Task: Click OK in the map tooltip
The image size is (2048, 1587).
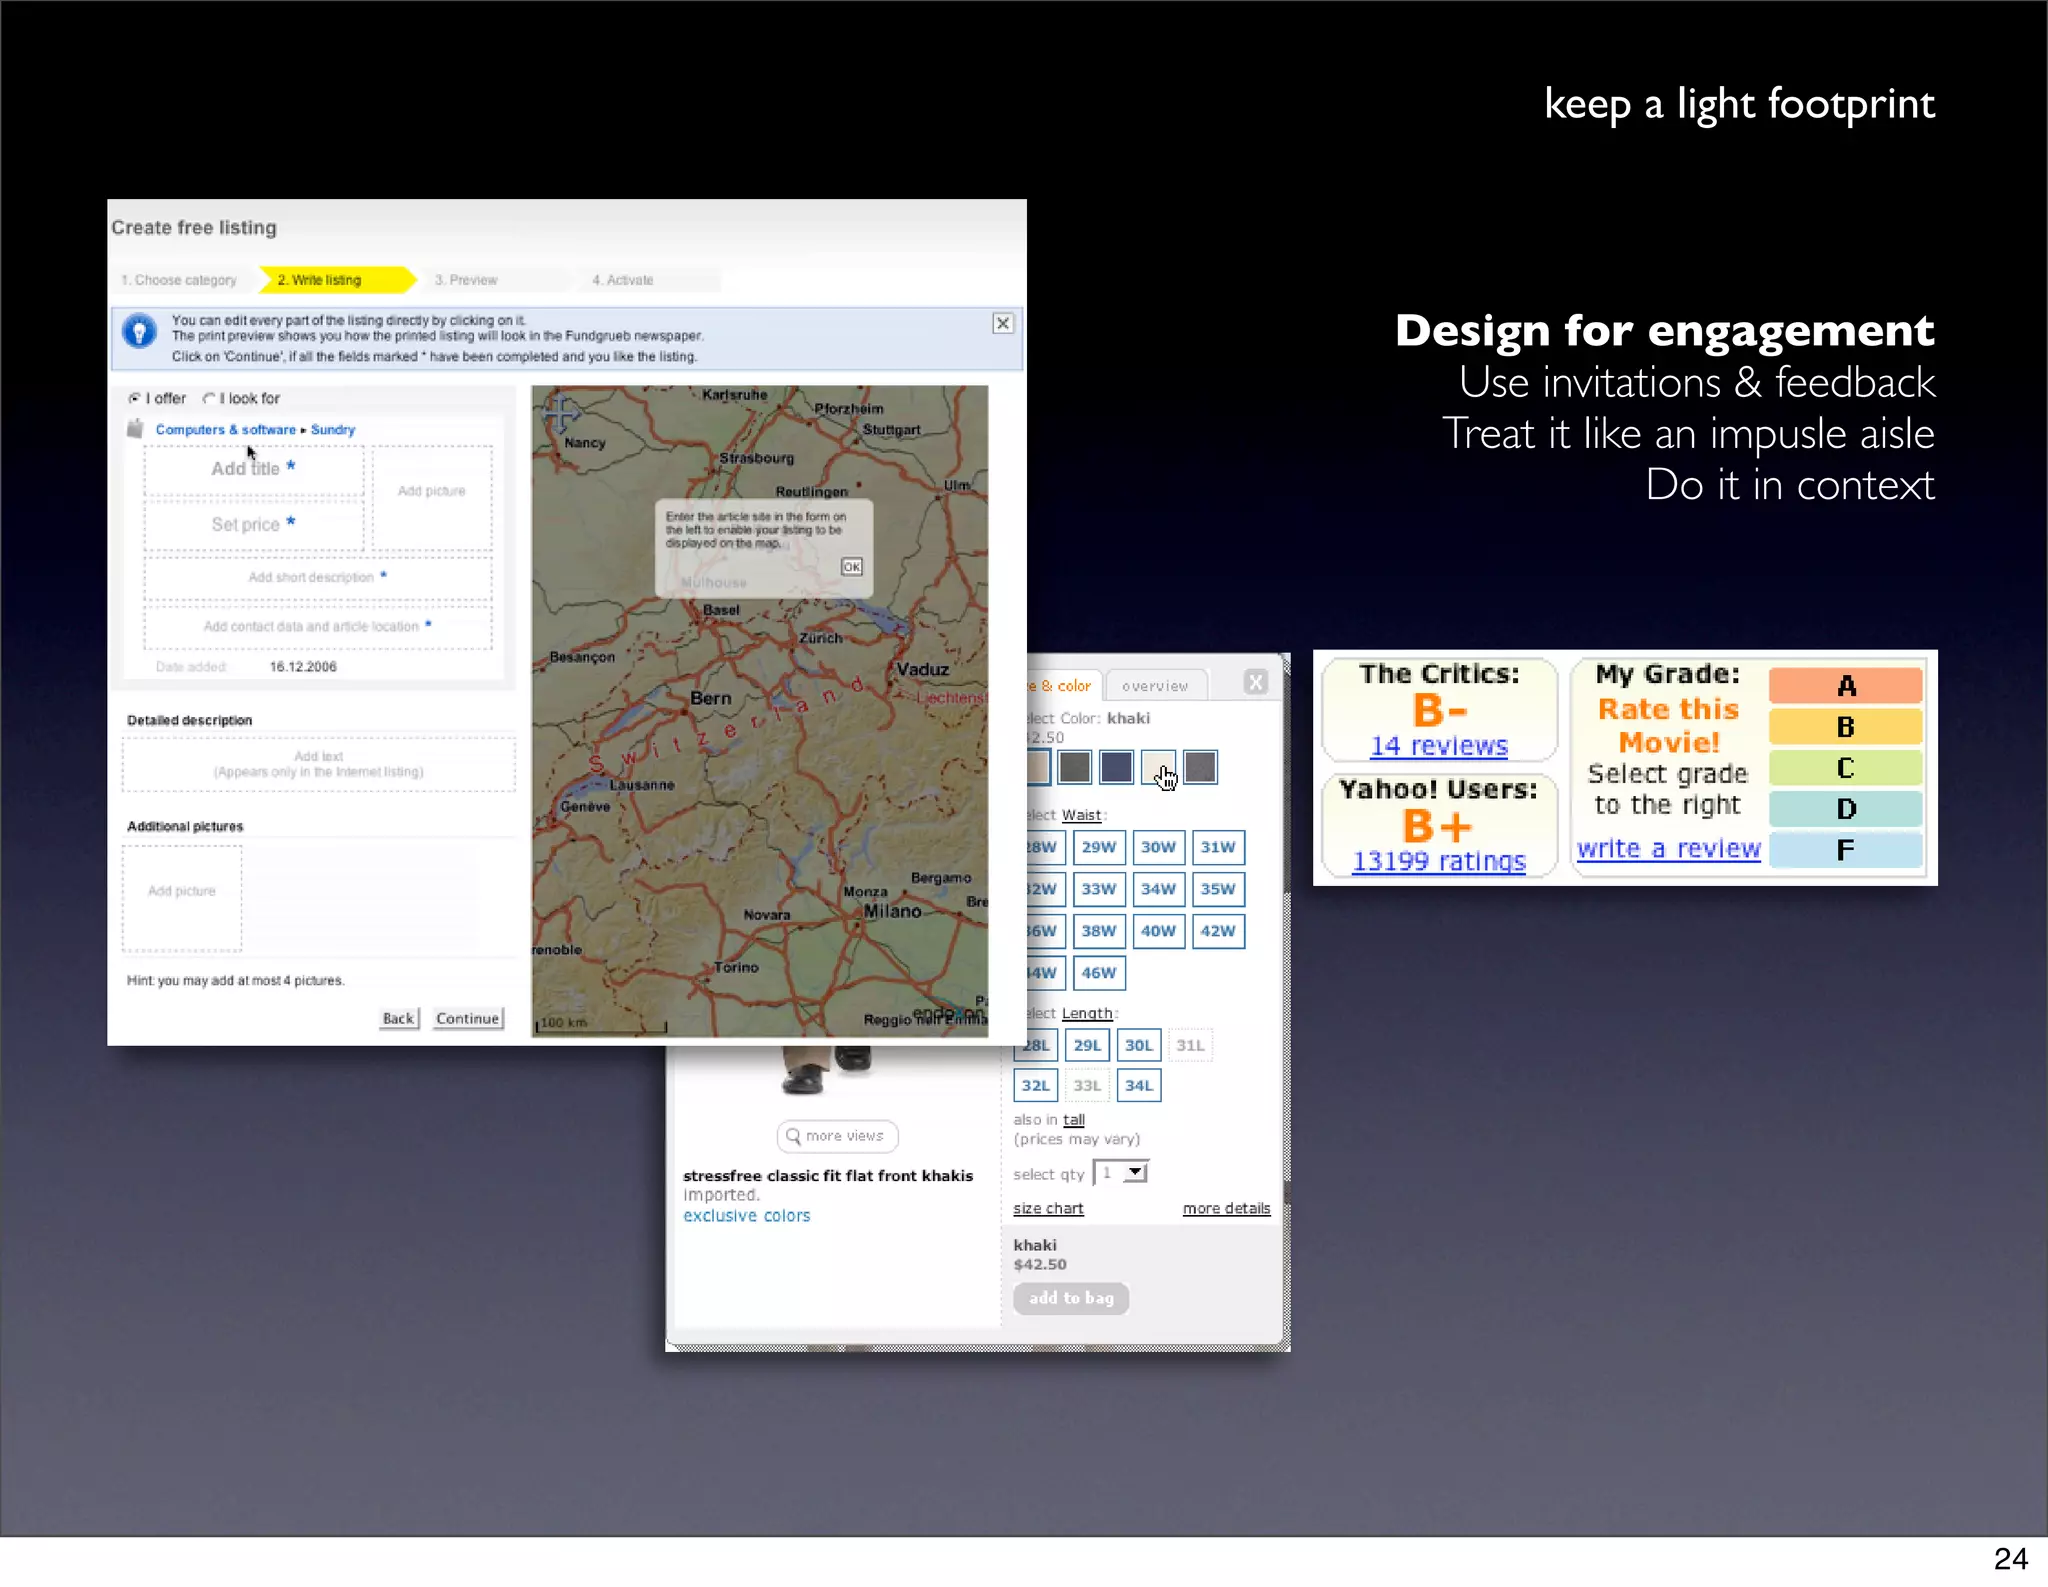Action: click(851, 567)
